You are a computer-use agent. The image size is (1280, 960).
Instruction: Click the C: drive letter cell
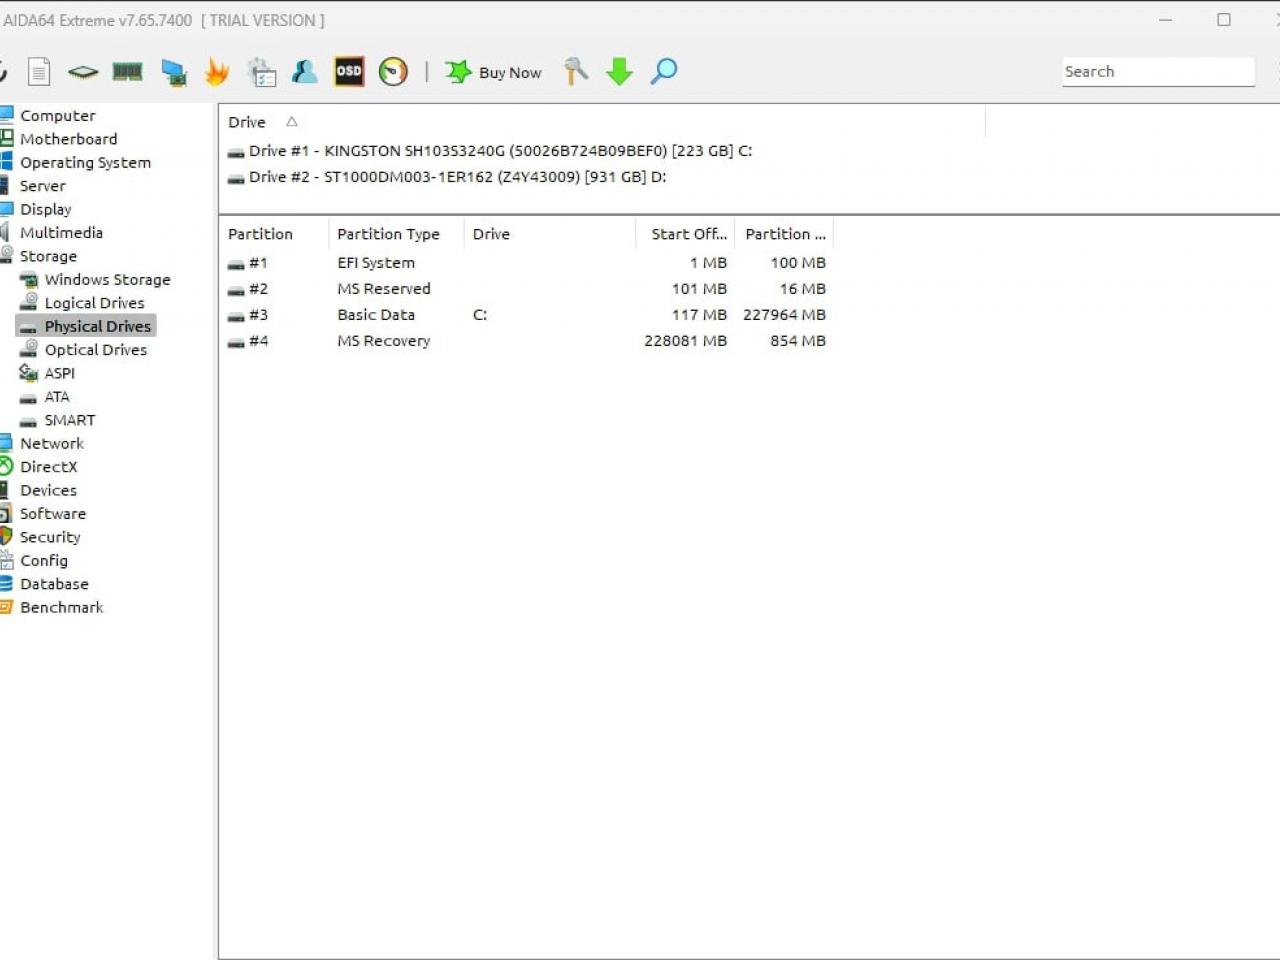(x=480, y=315)
